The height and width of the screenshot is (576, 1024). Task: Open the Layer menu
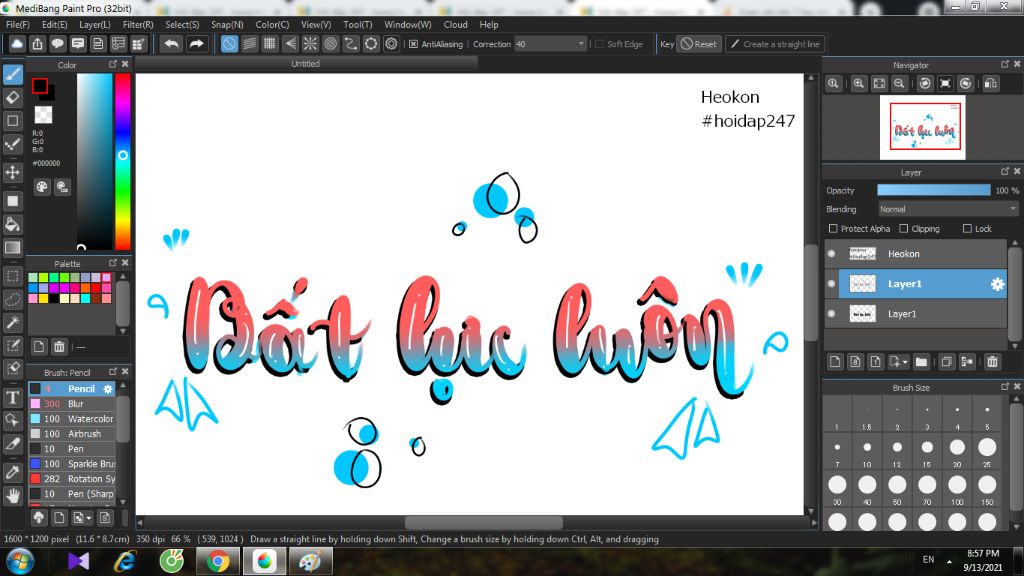[x=95, y=24]
